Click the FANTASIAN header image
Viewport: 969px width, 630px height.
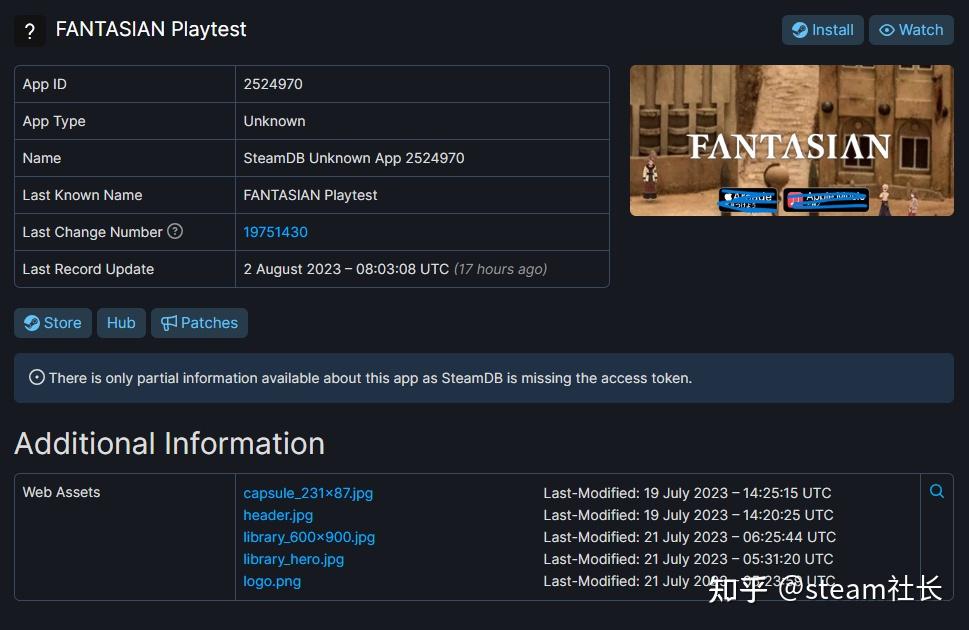790,140
